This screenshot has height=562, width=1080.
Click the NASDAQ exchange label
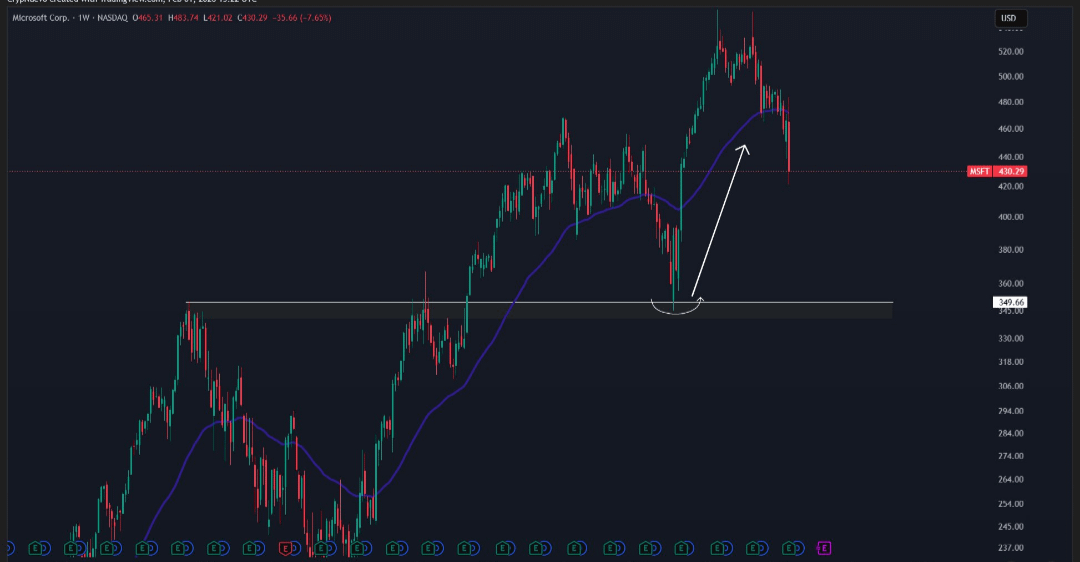111,18
